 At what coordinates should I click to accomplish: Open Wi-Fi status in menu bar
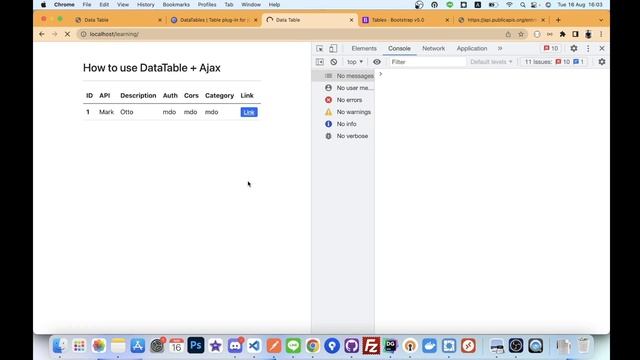pyautogui.click(x=509, y=5)
